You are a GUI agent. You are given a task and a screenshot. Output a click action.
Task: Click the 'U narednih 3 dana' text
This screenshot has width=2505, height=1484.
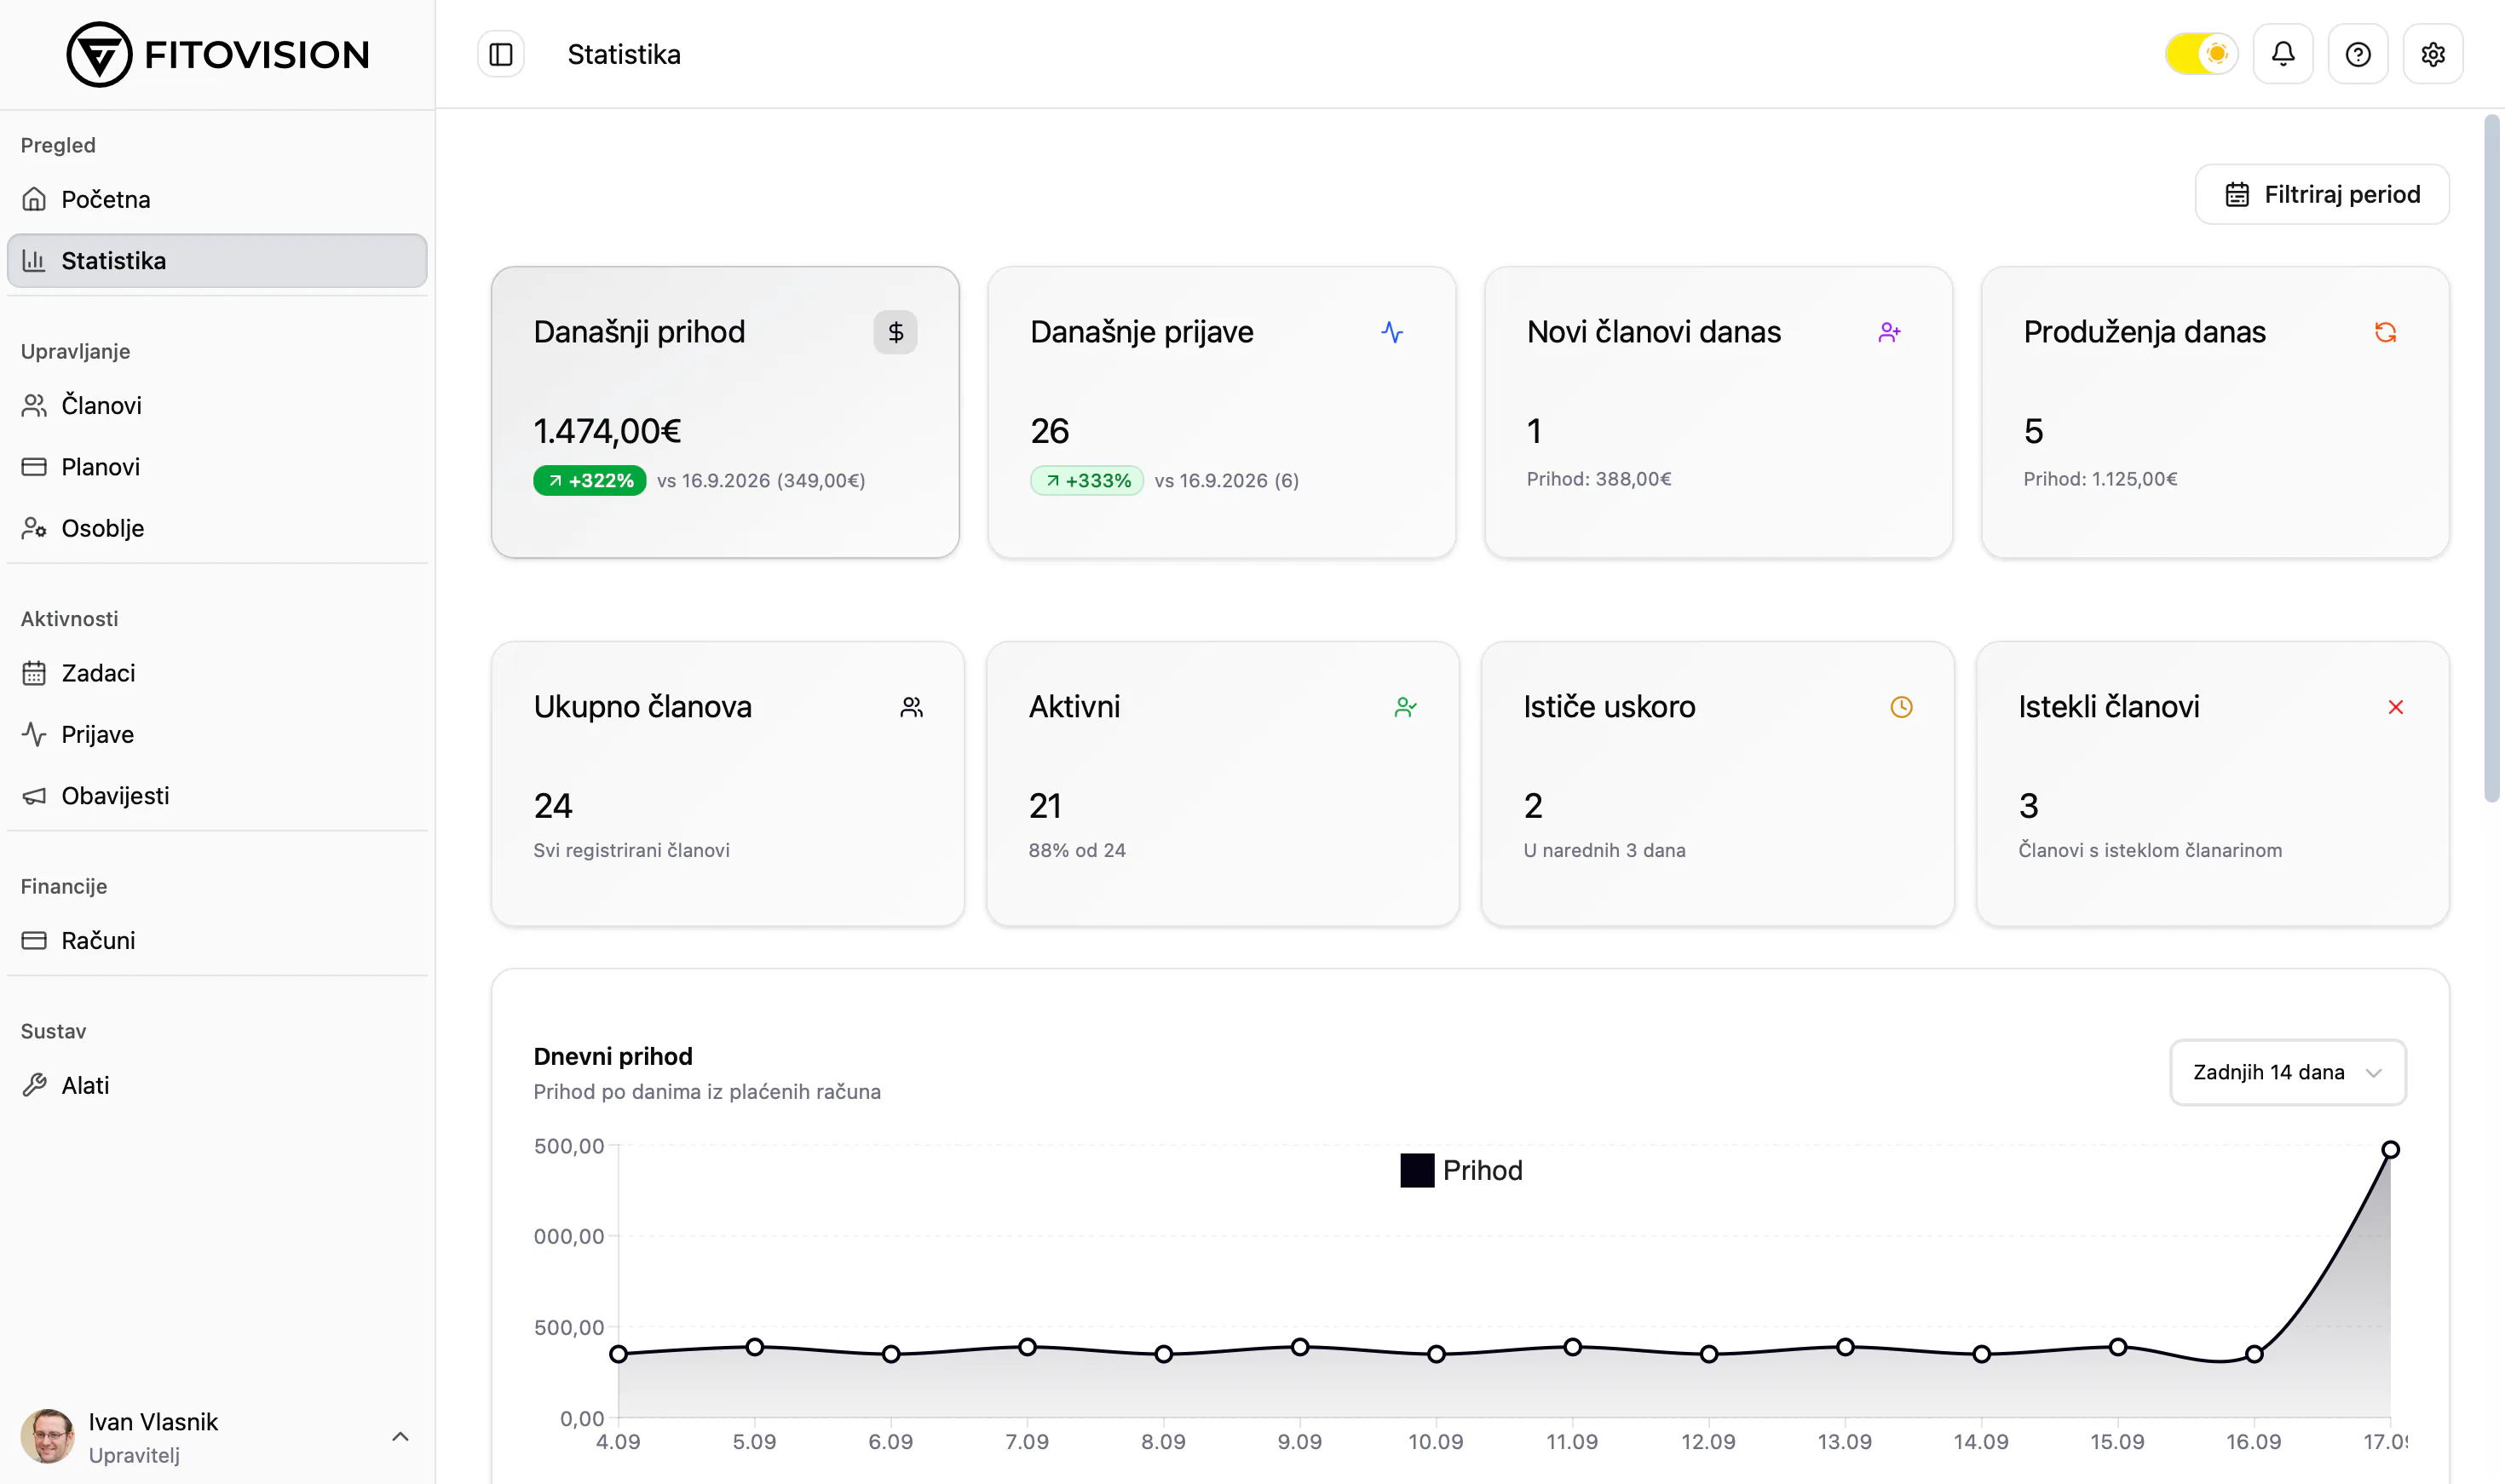[x=1604, y=850]
